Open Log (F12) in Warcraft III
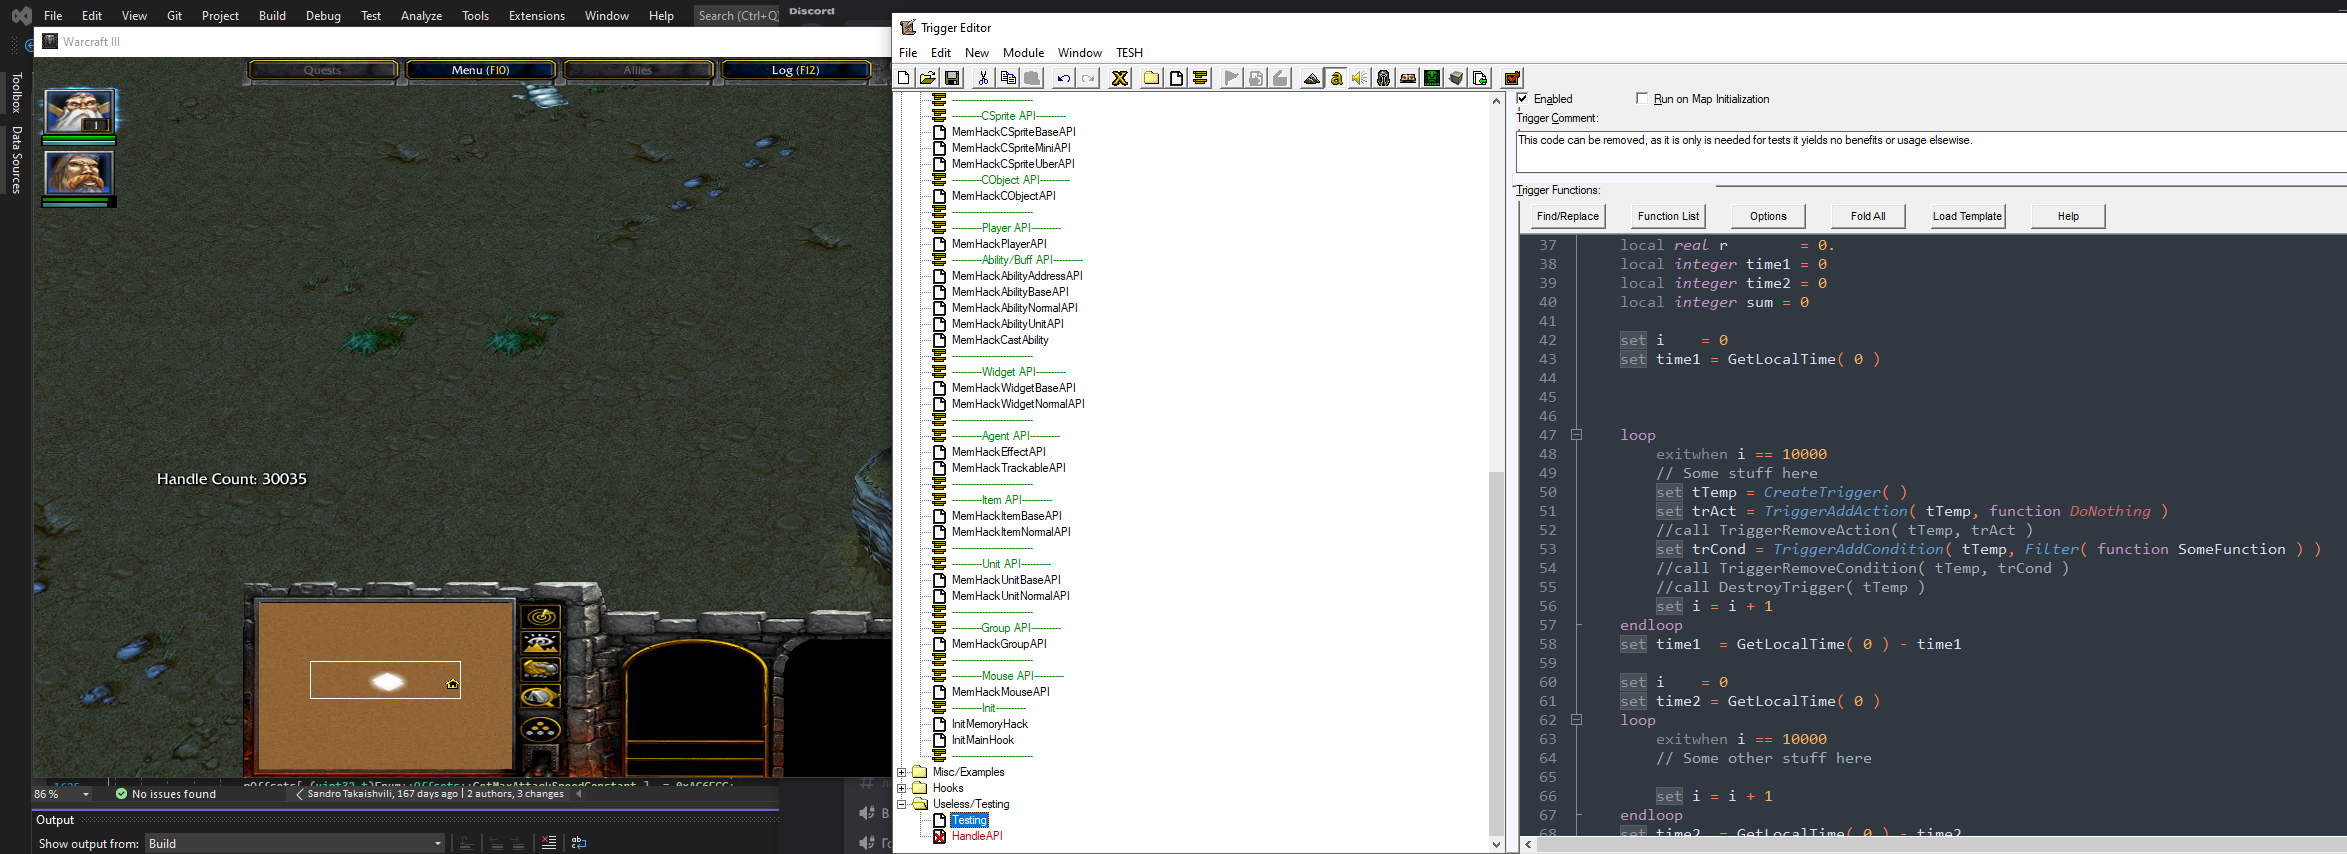The image size is (2347, 854). [x=795, y=70]
